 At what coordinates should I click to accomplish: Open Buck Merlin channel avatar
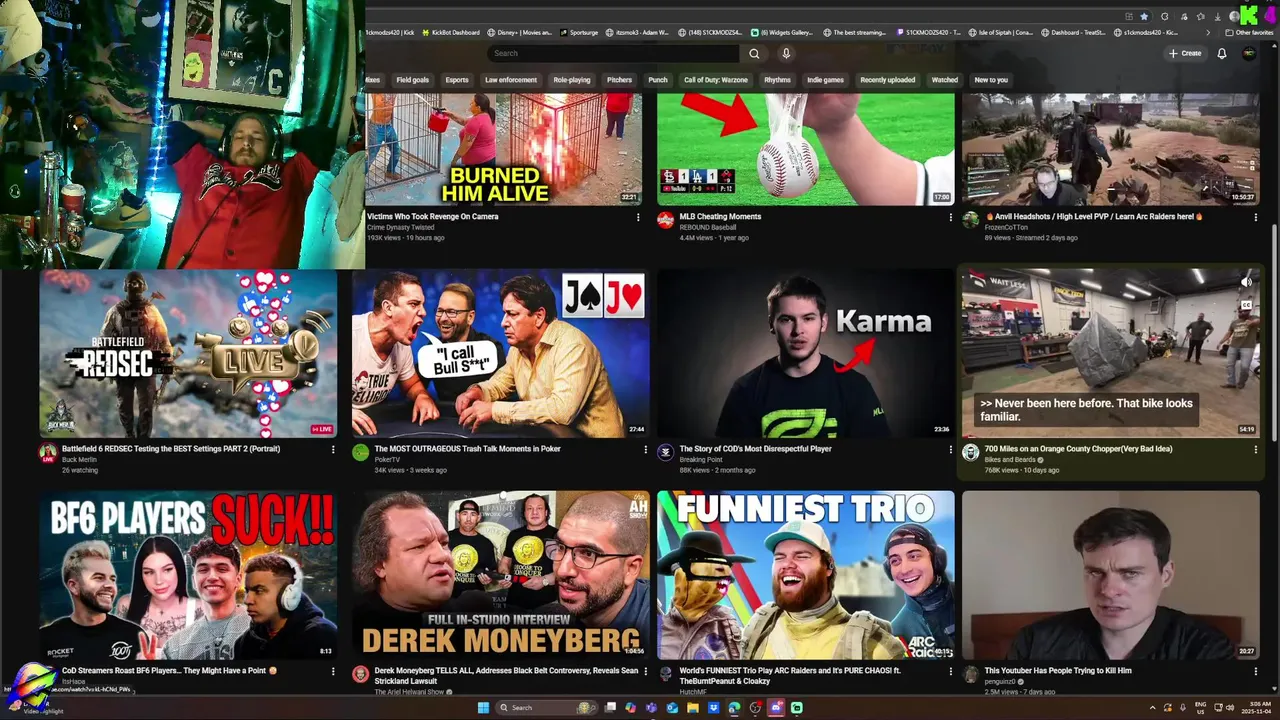click(x=48, y=453)
